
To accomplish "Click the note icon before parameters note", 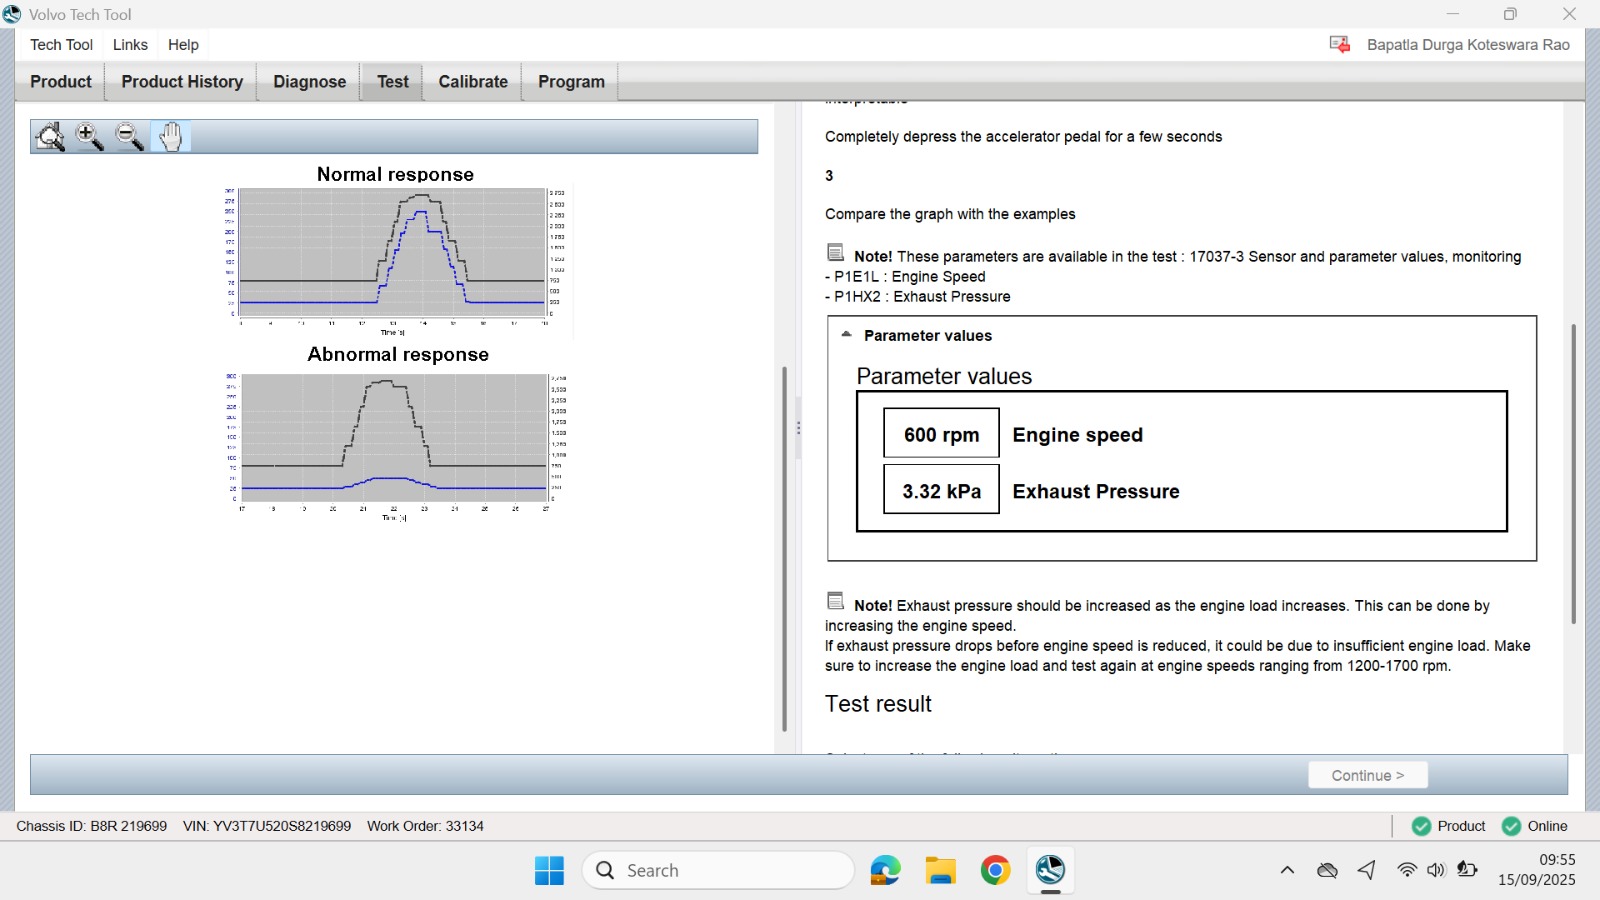I will click(x=836, y=252).
